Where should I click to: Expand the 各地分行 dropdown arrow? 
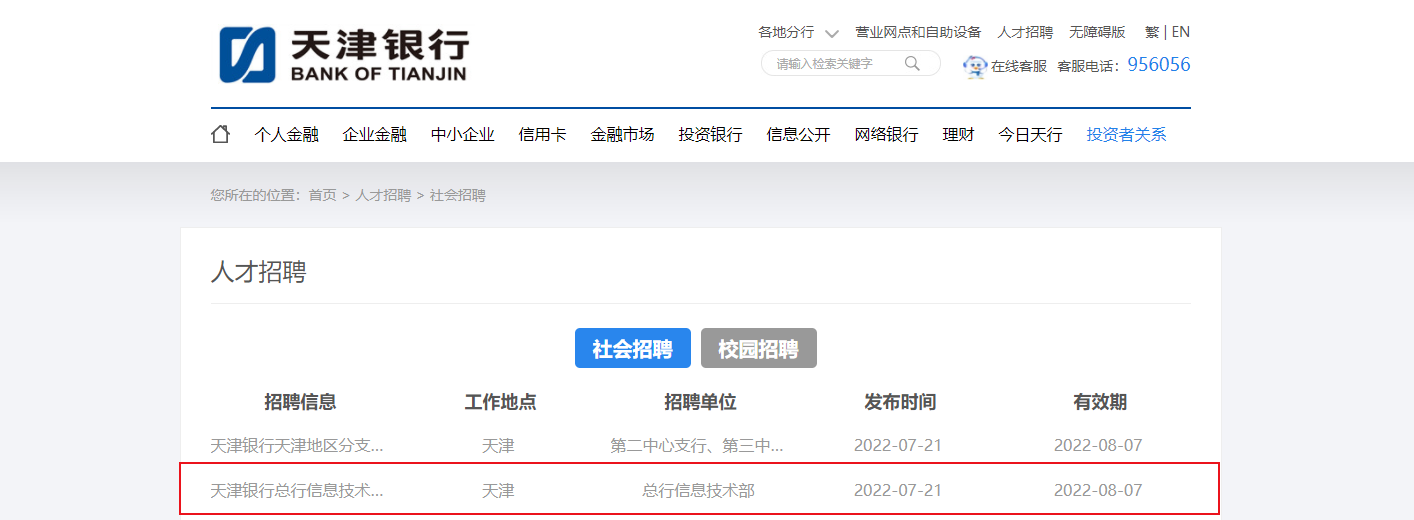click(x=831, y=33)
